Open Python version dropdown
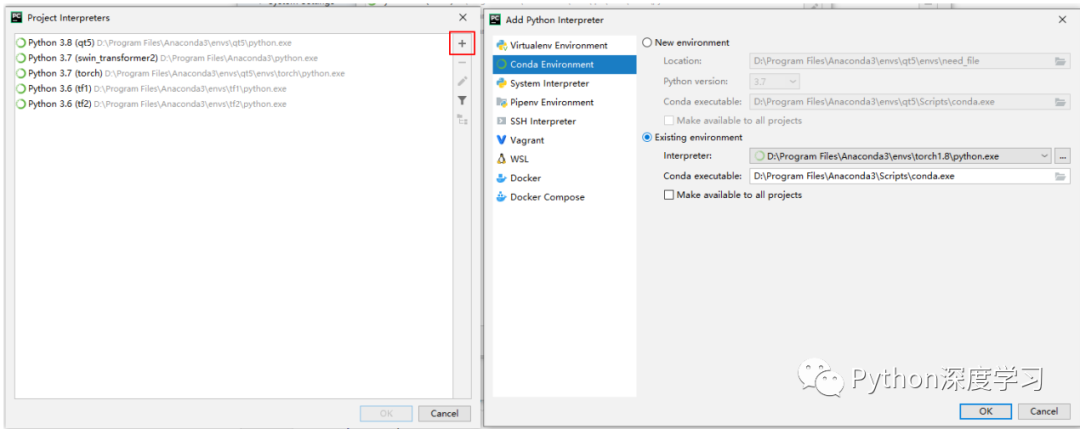 point(774,81)
